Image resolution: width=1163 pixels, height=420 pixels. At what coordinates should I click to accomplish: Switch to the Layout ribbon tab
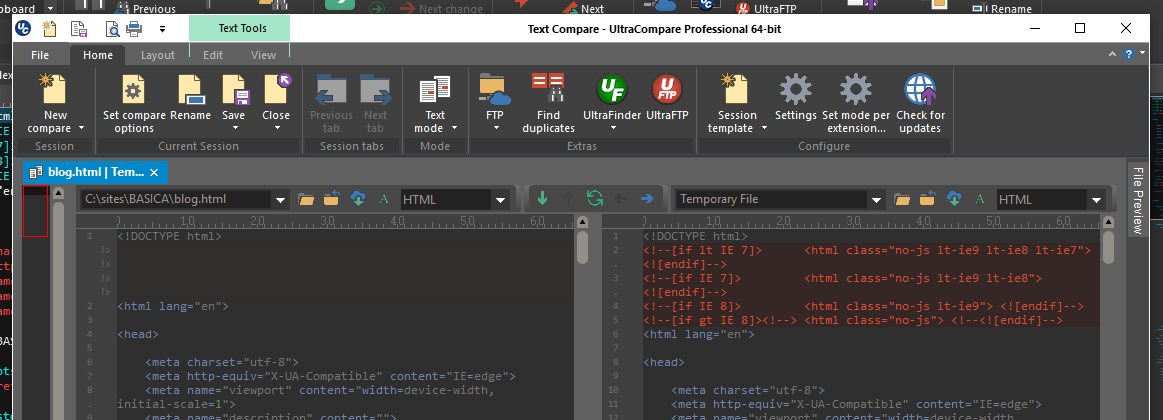click(x=158, y=55)
